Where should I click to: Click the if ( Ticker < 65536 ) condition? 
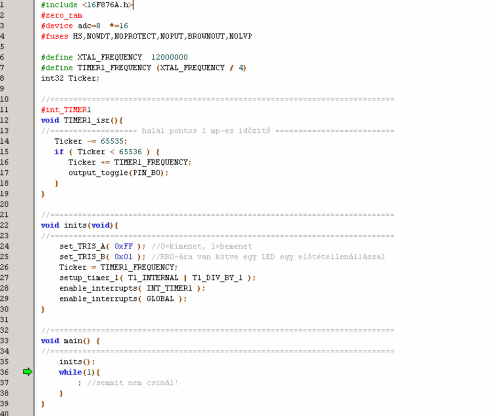tap(107, 152)
